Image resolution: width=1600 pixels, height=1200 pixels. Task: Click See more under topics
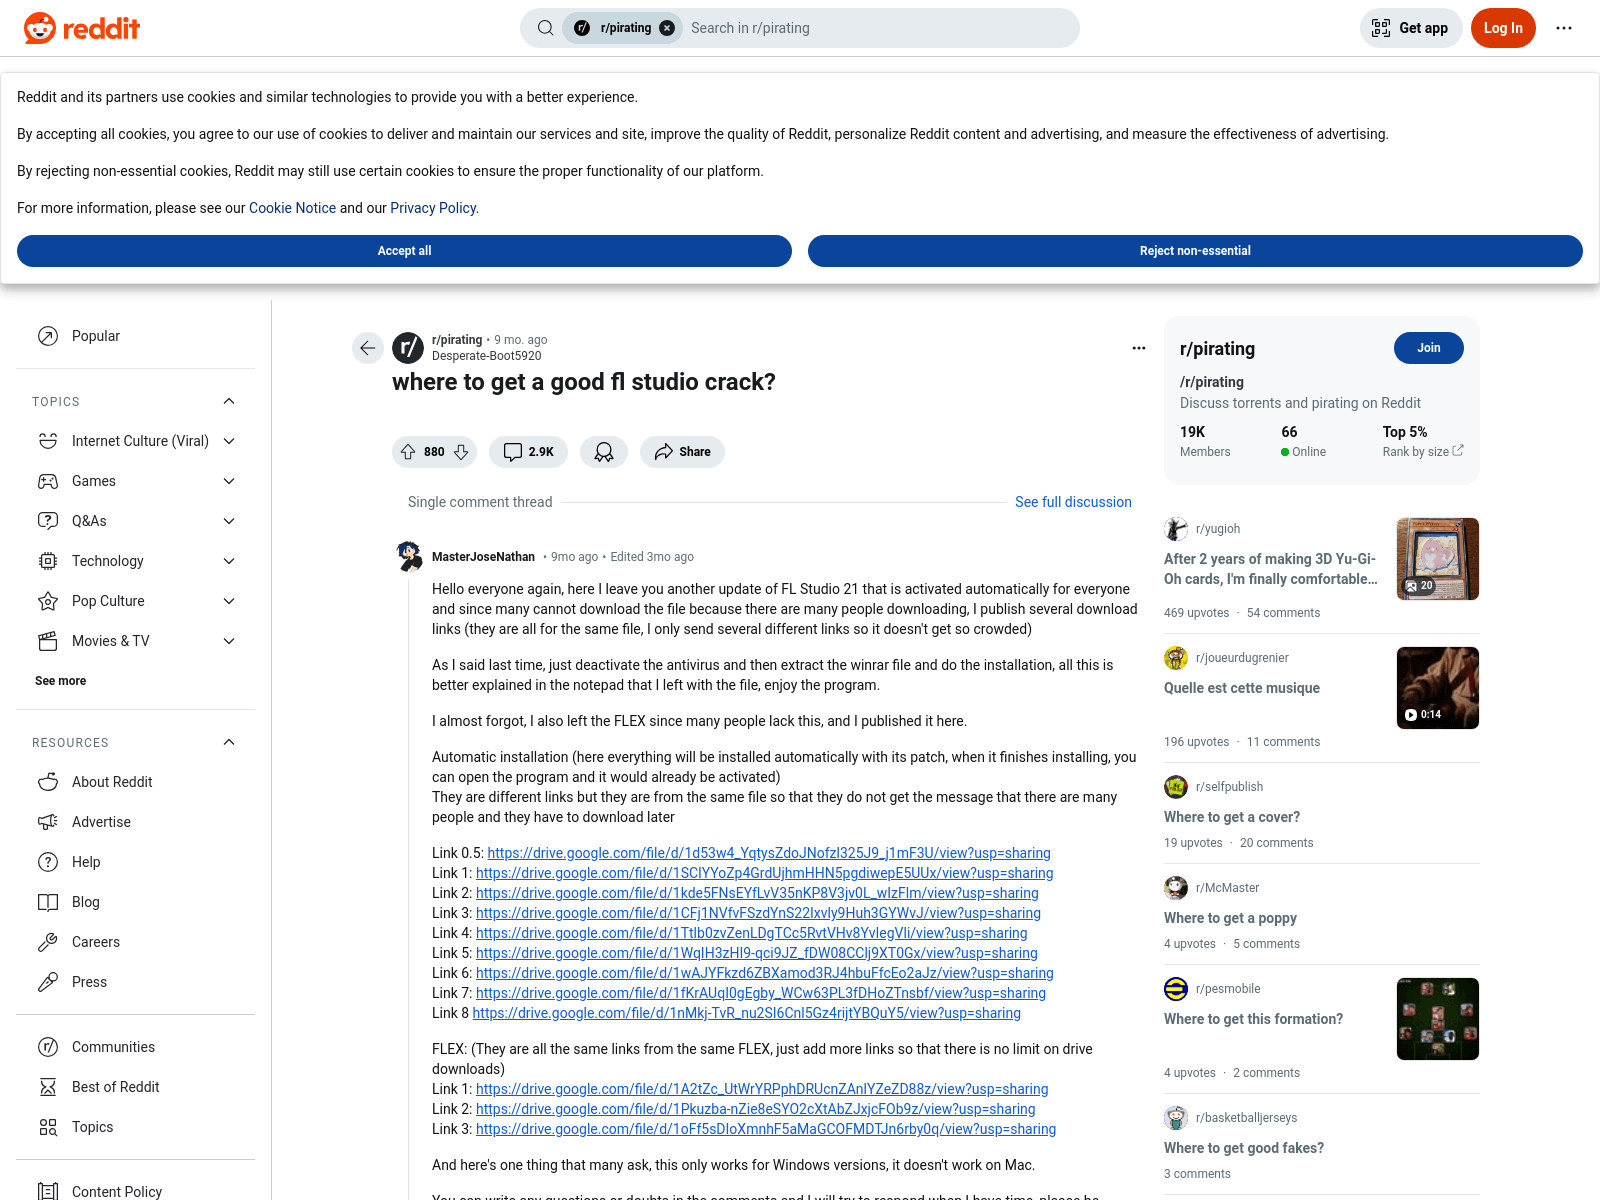click(60, 681)
